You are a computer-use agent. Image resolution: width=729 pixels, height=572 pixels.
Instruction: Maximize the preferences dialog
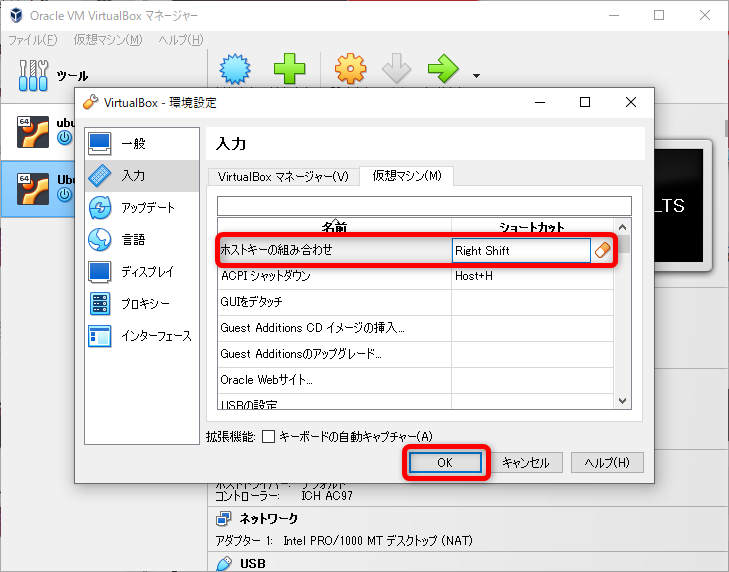tap(585, 102)
